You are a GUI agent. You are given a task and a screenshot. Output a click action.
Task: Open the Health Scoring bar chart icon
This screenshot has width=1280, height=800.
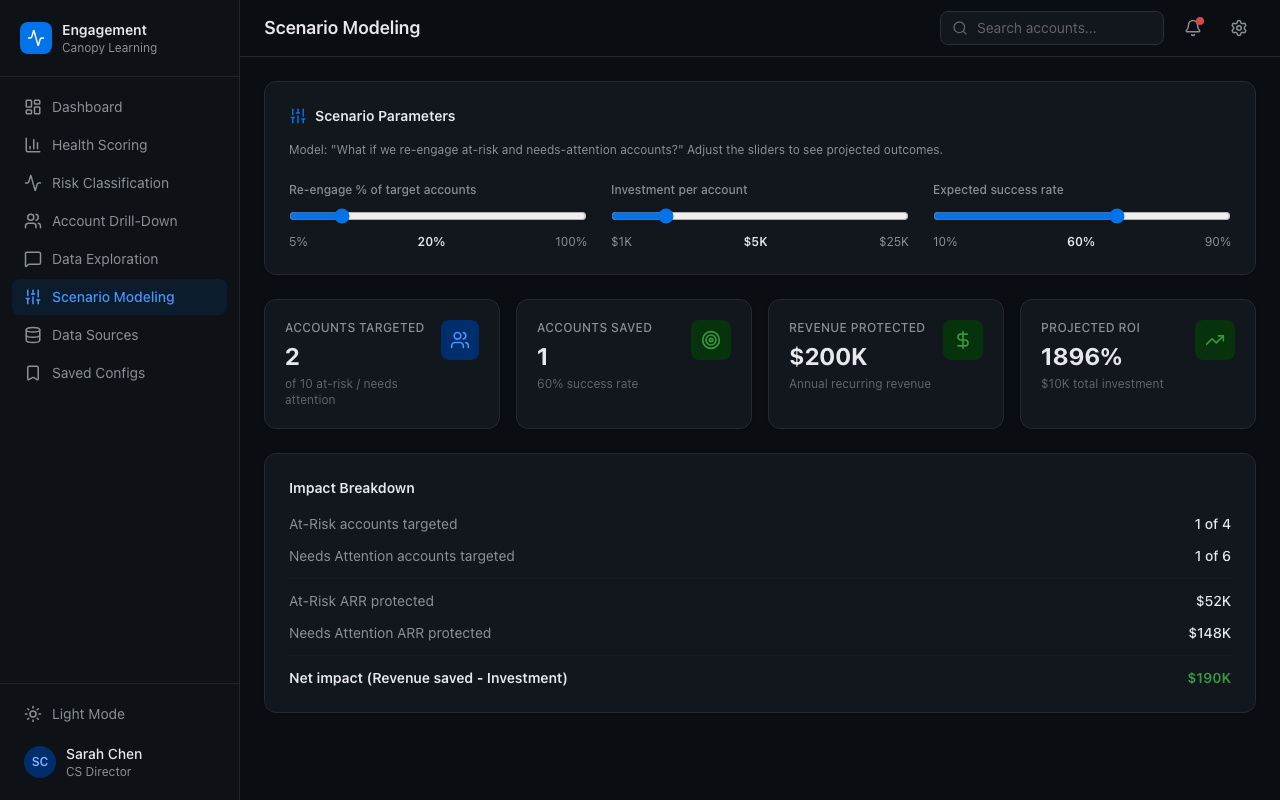32,144
